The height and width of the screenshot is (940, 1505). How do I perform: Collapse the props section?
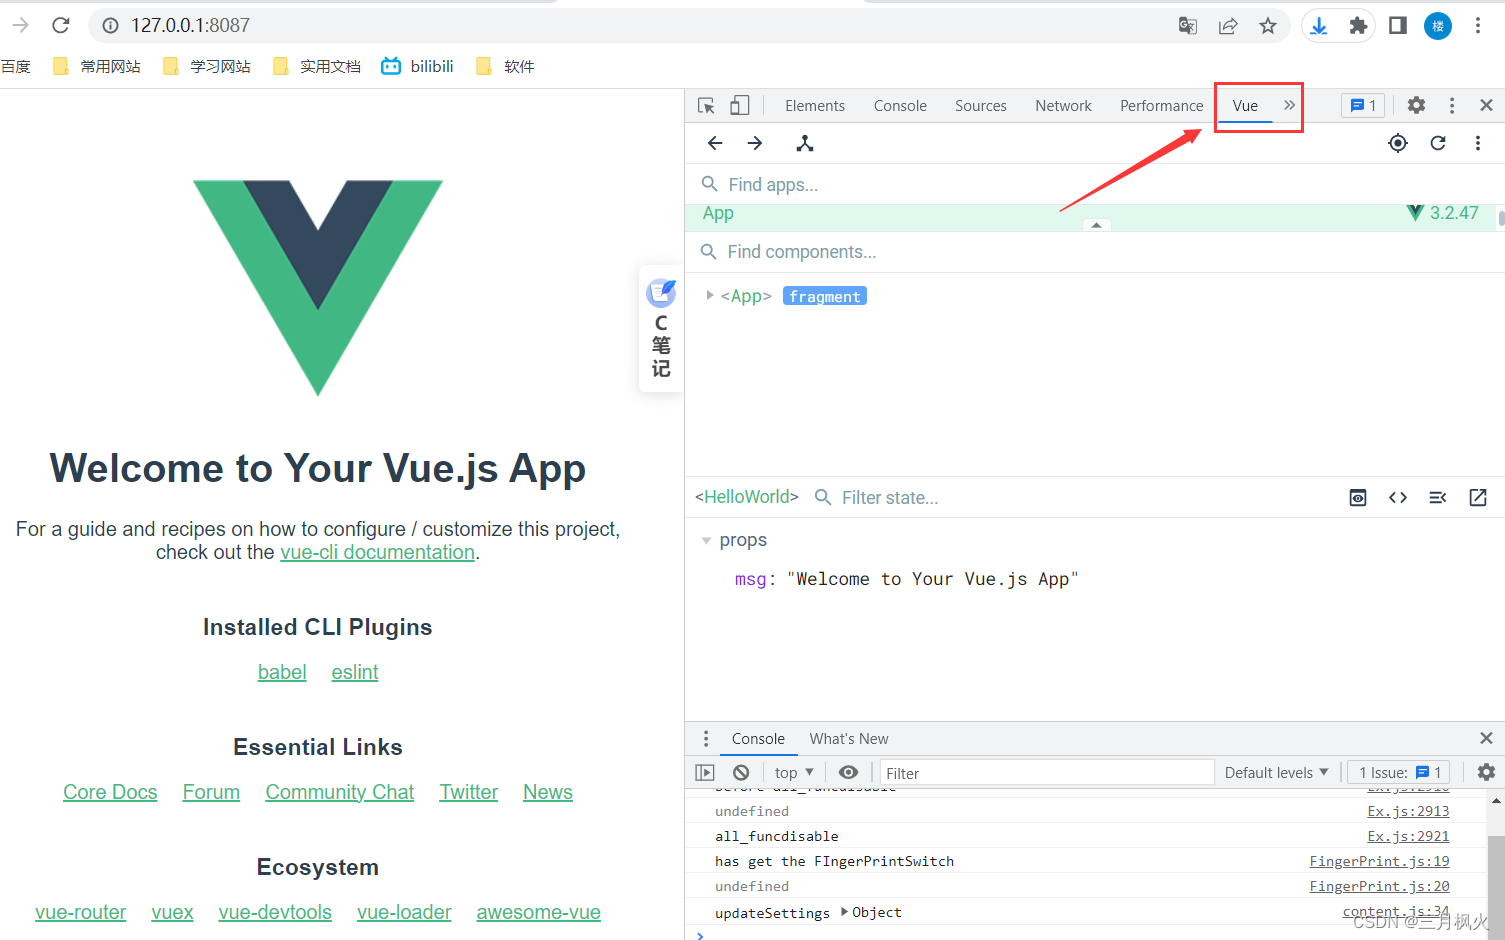pos(706,541)
